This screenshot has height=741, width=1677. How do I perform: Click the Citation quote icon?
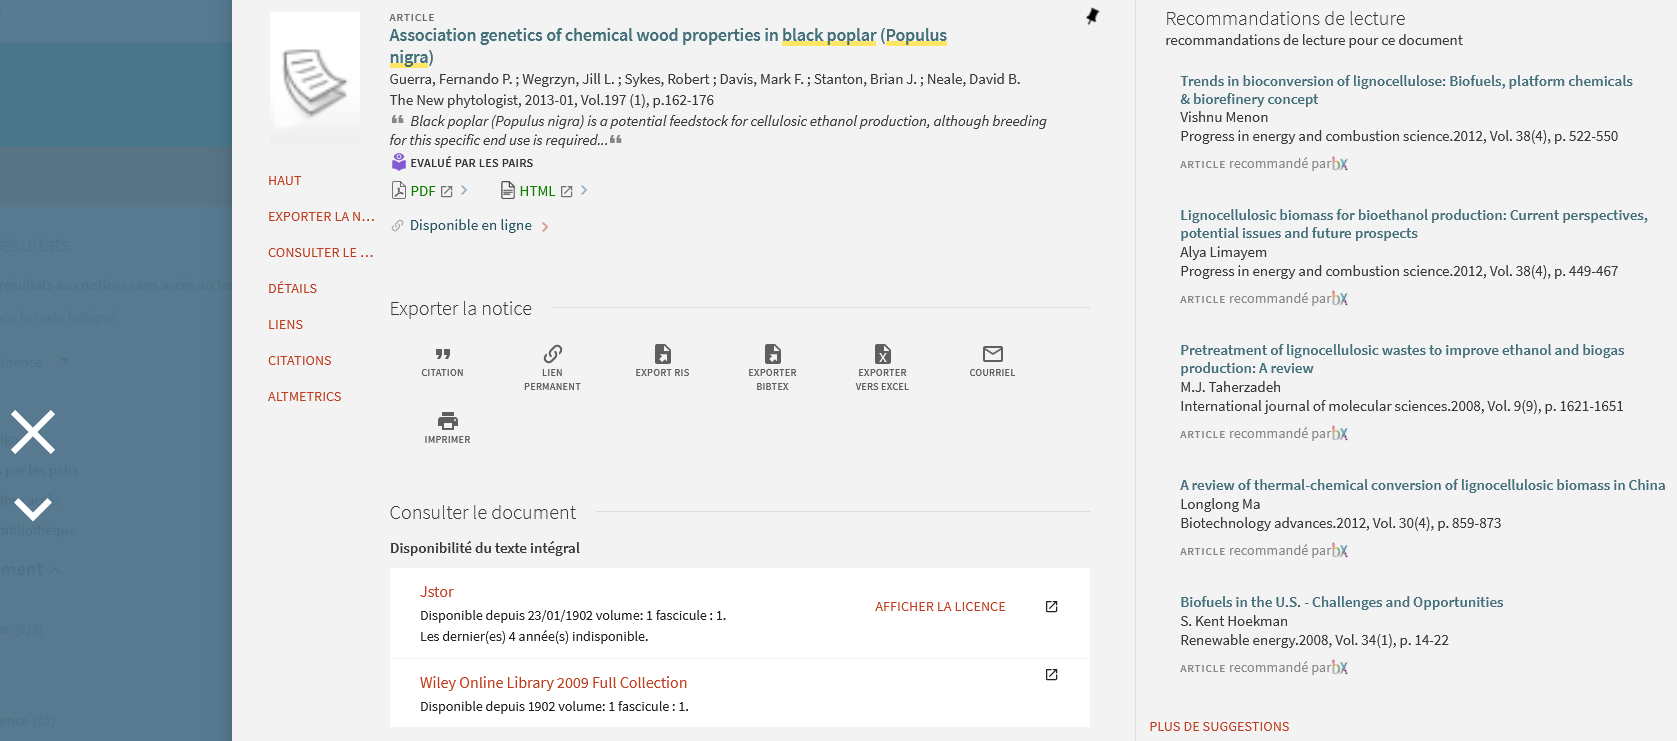442,354
